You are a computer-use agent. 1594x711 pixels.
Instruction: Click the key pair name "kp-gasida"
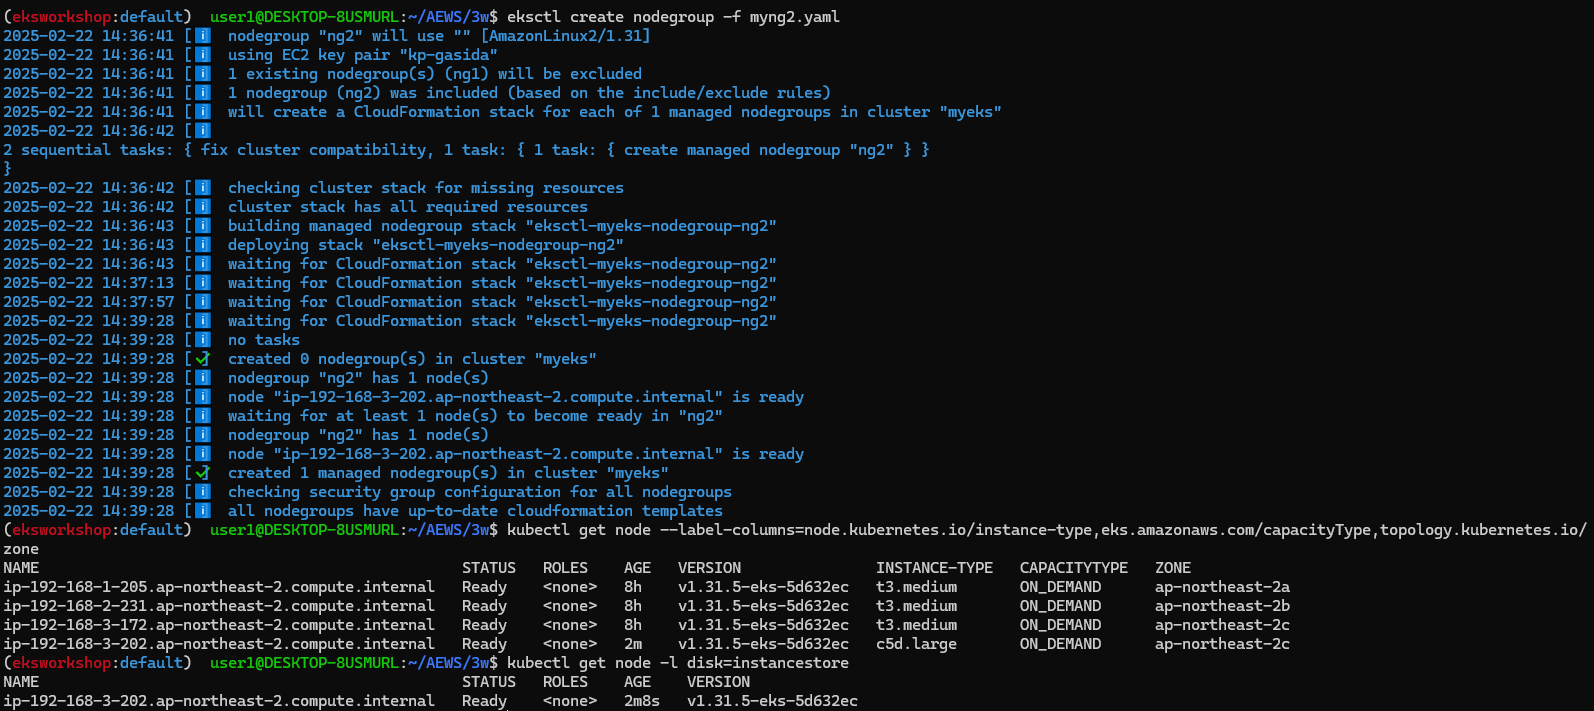coord(448,55)
